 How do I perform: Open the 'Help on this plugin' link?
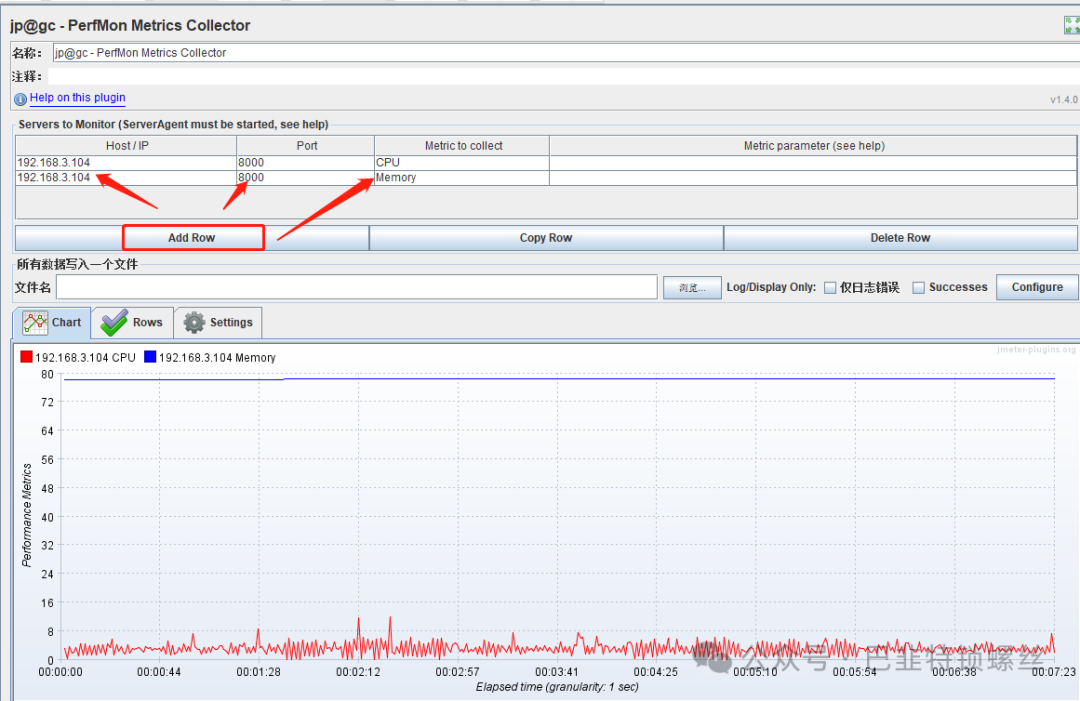(77, 98)
